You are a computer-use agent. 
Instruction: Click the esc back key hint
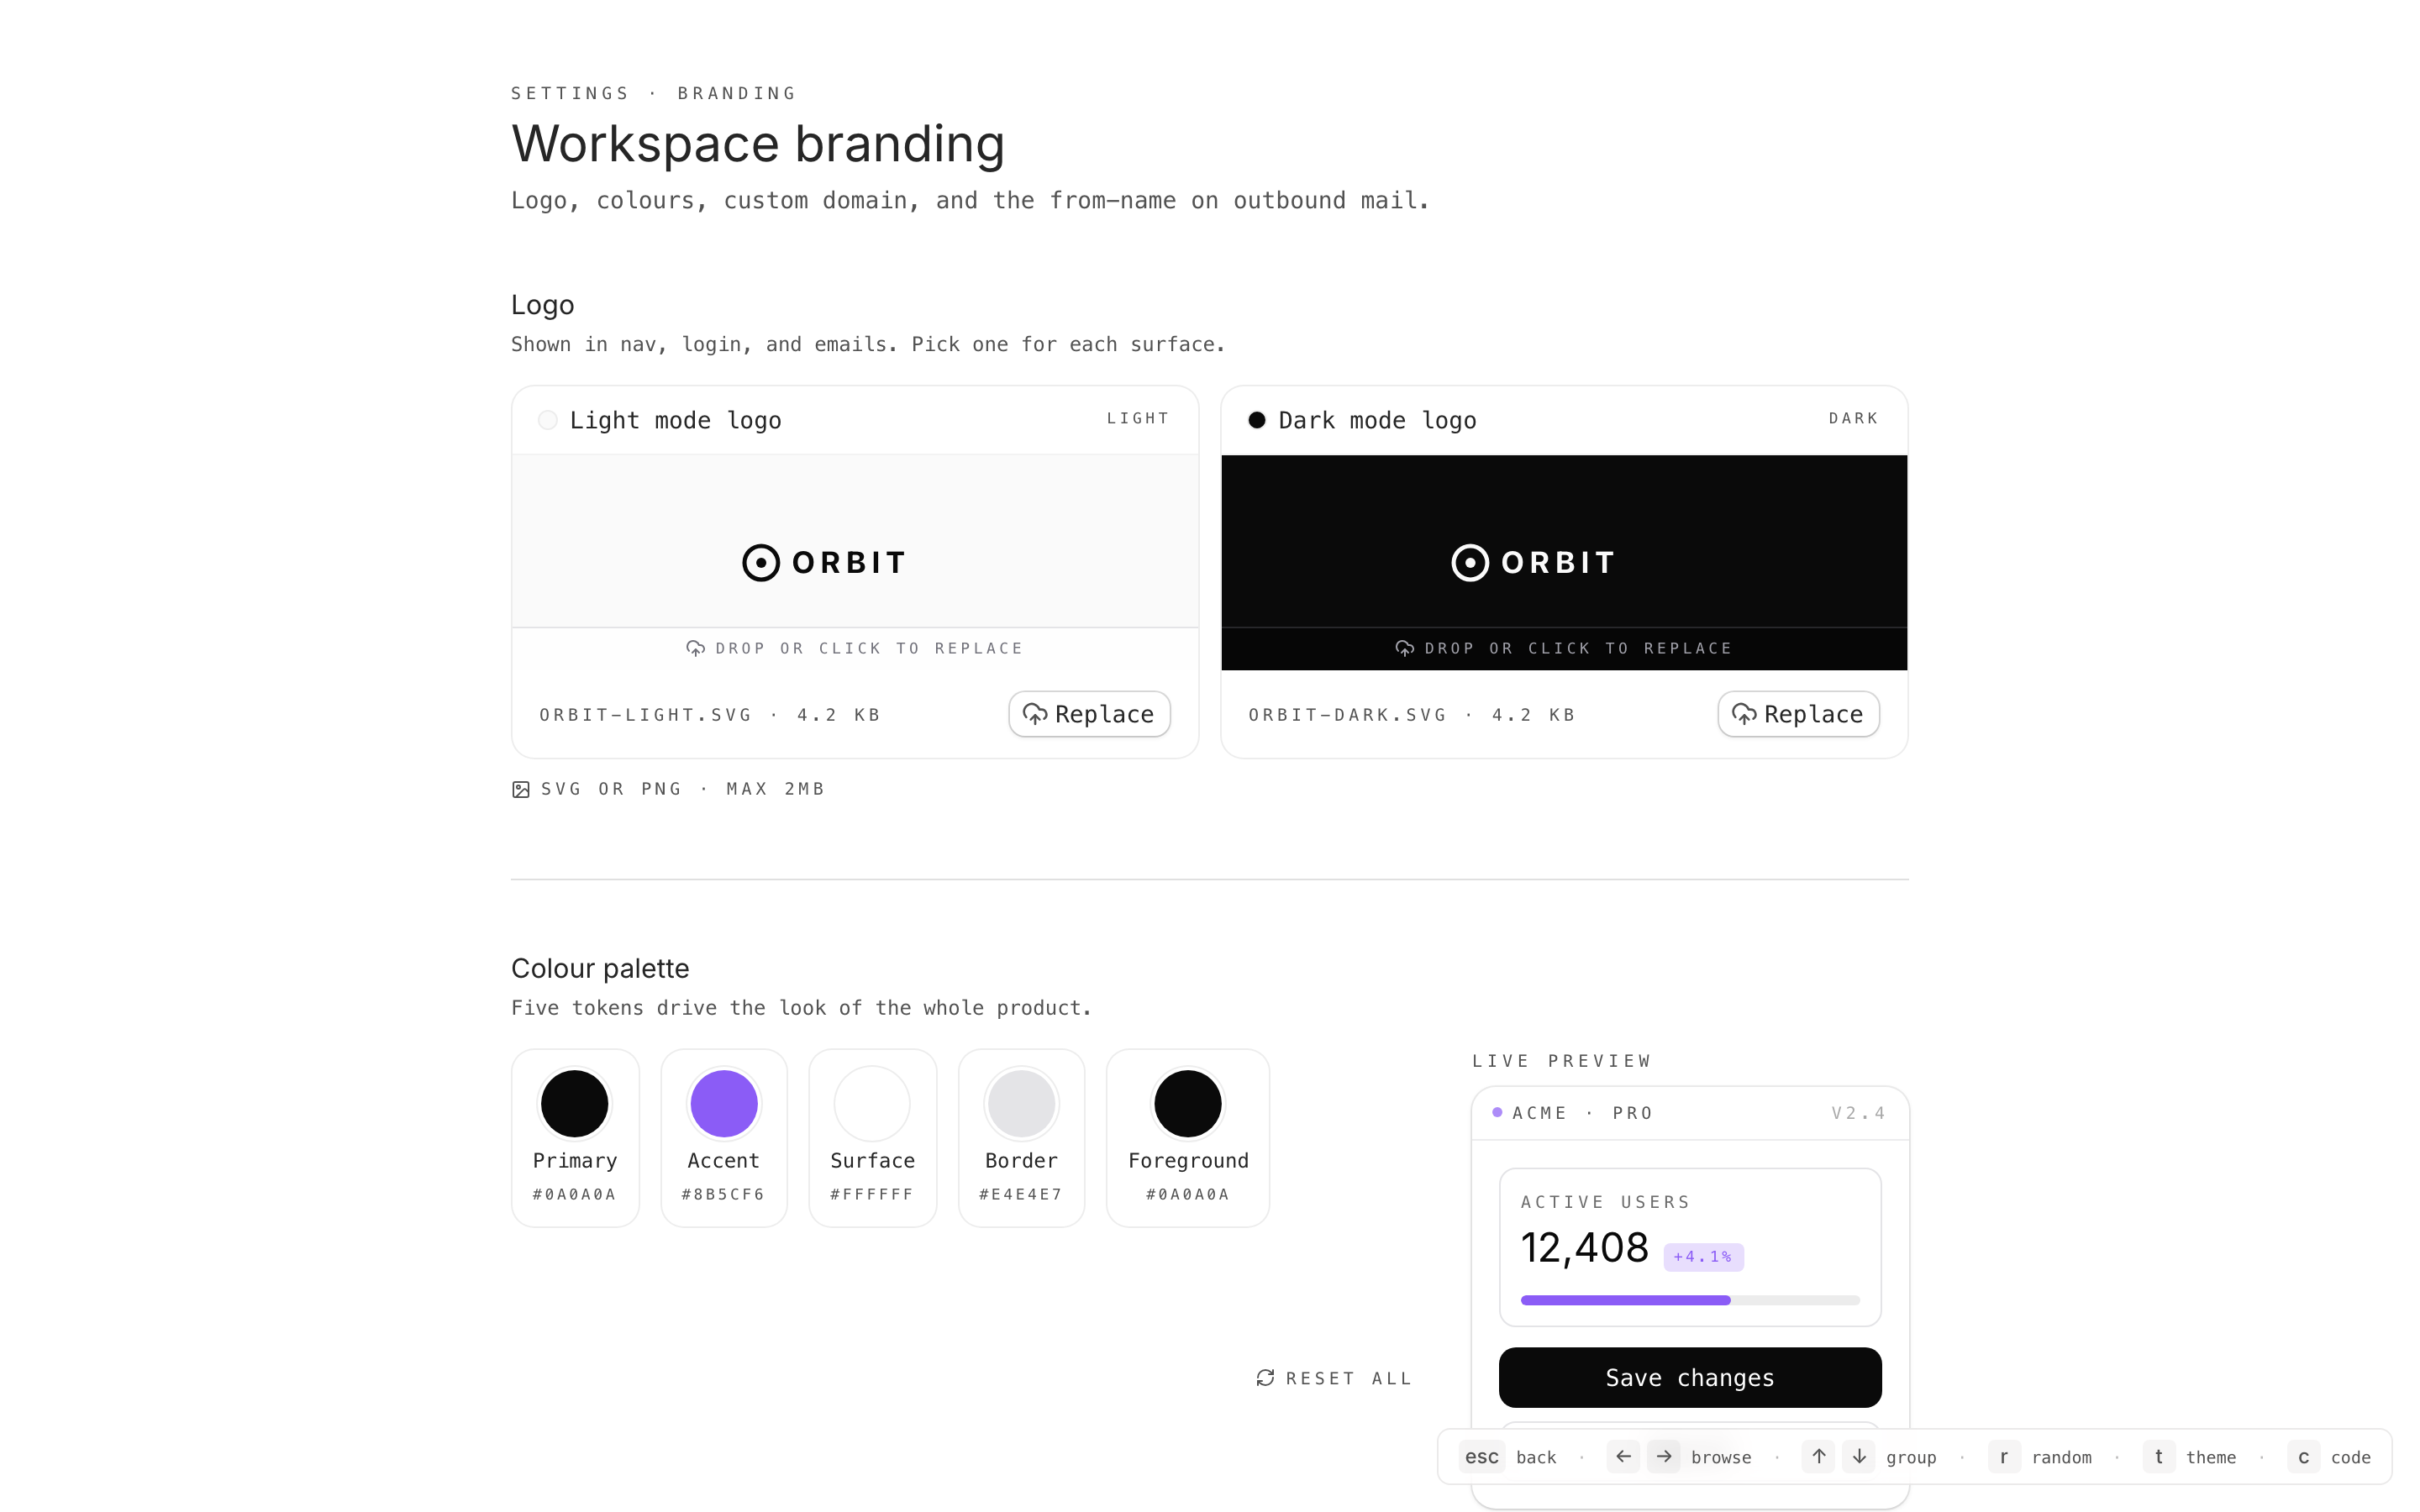(1481, 1457)
